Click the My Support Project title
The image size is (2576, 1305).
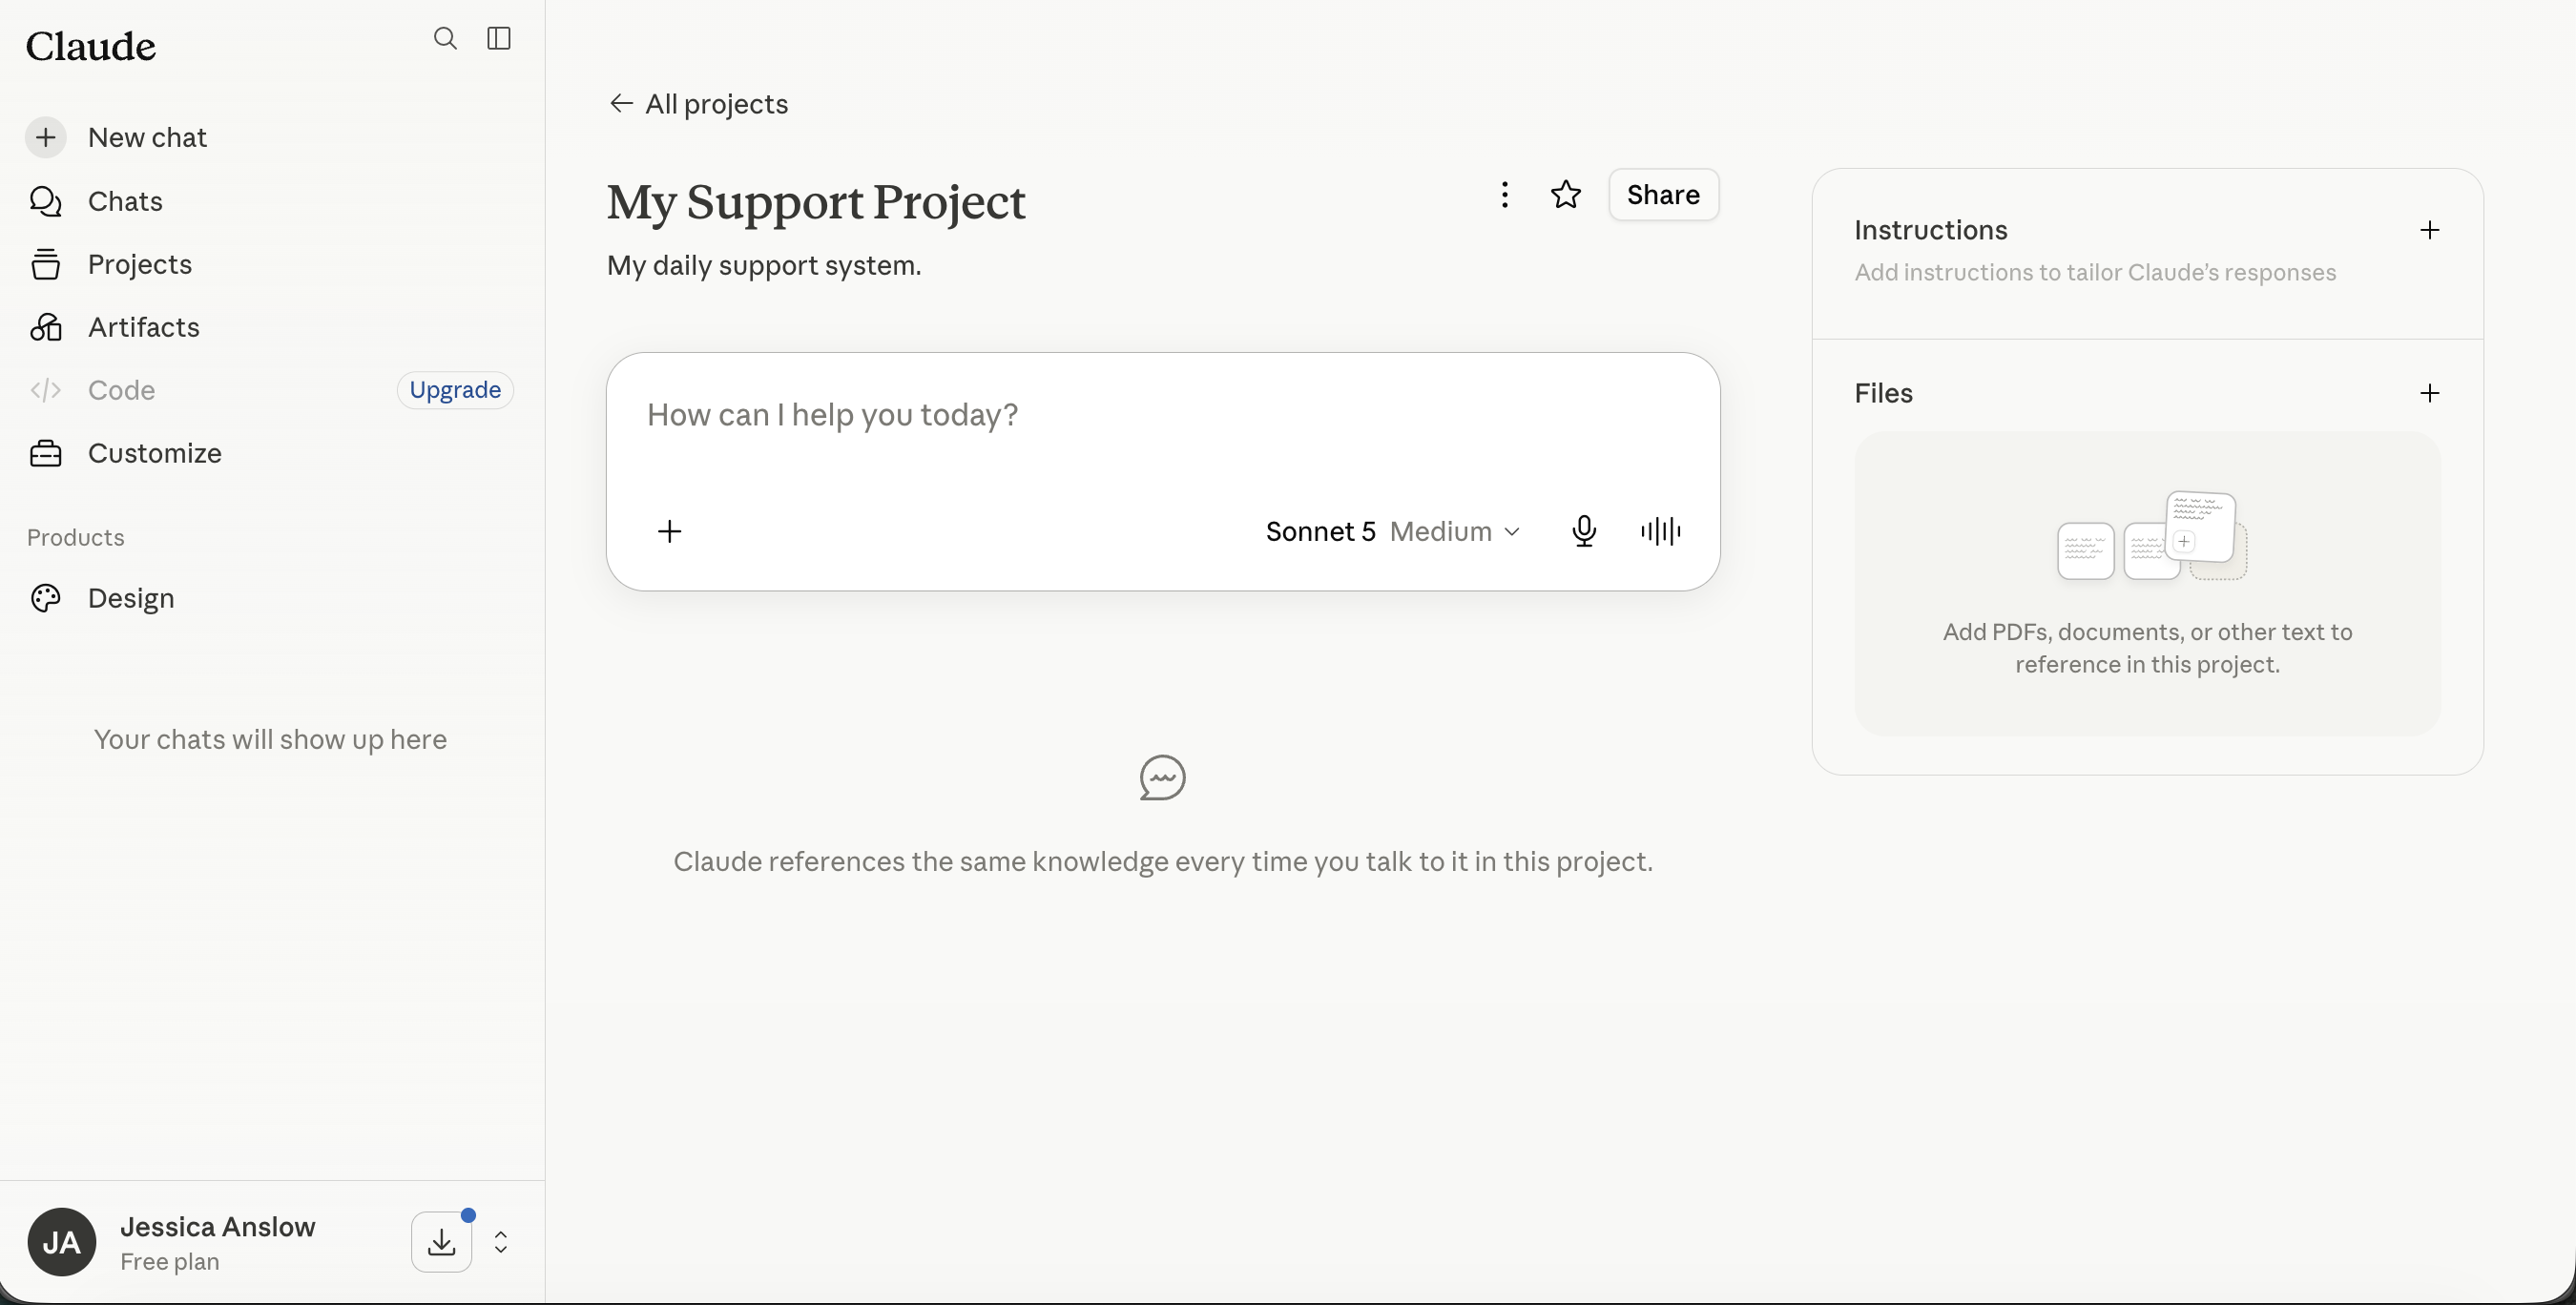[x=816, y=202]
